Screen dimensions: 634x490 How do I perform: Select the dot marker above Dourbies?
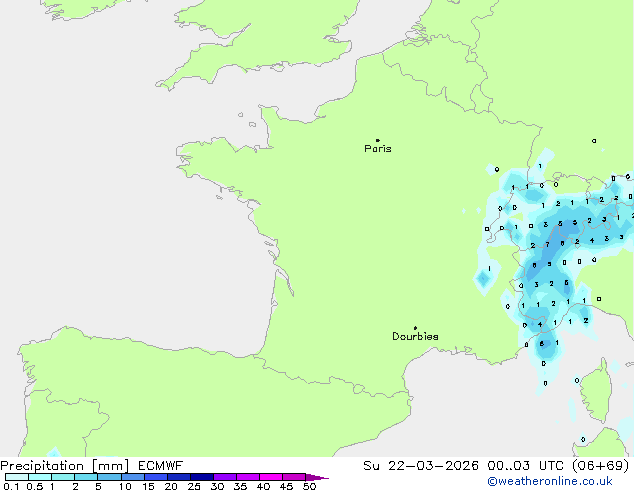[x=415, y=328]
